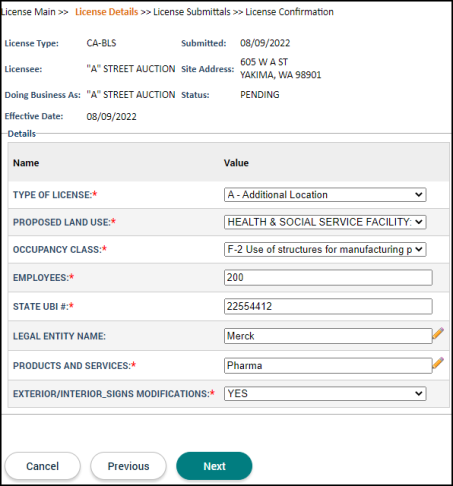Image resolution: width=453 pixels, height=486 pixels.
Task: Click the pencil icon beside Products and Services
Action: (x=438, y=363)
